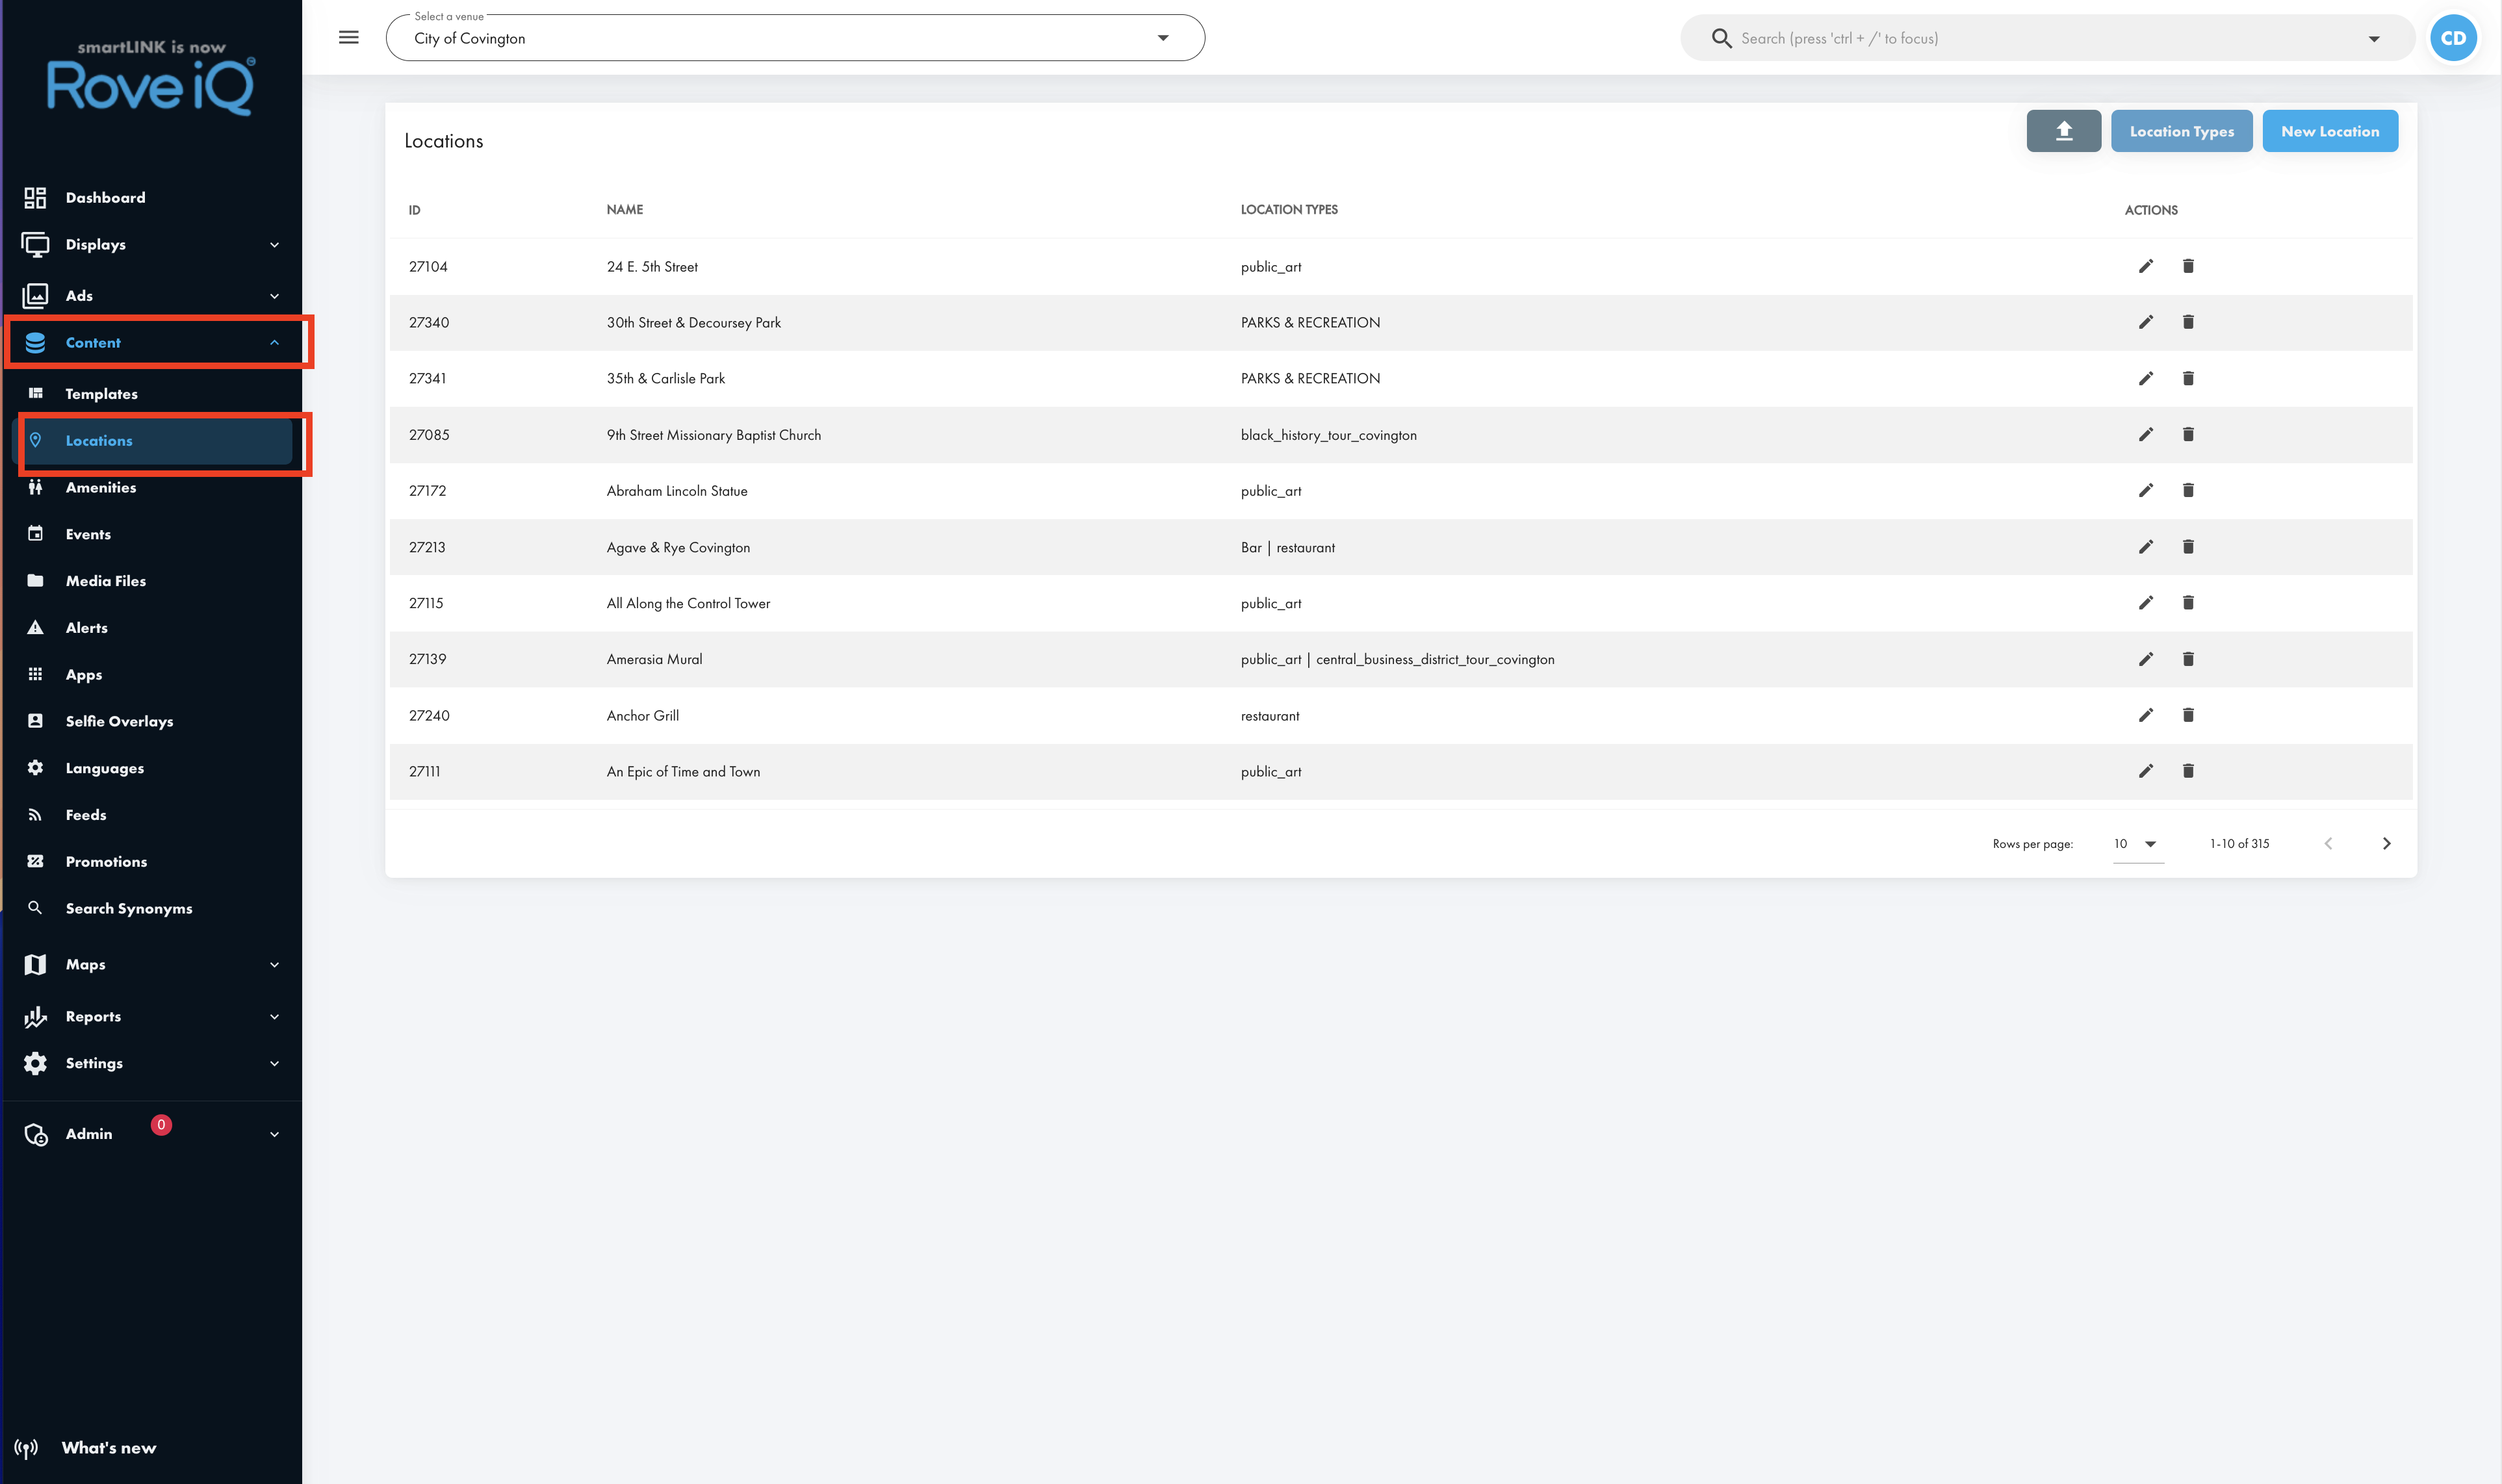This screenshot has height=1484, width=2502.
Task: Edit 30th Street & Decoursey Park
Action: [2145, 322]
